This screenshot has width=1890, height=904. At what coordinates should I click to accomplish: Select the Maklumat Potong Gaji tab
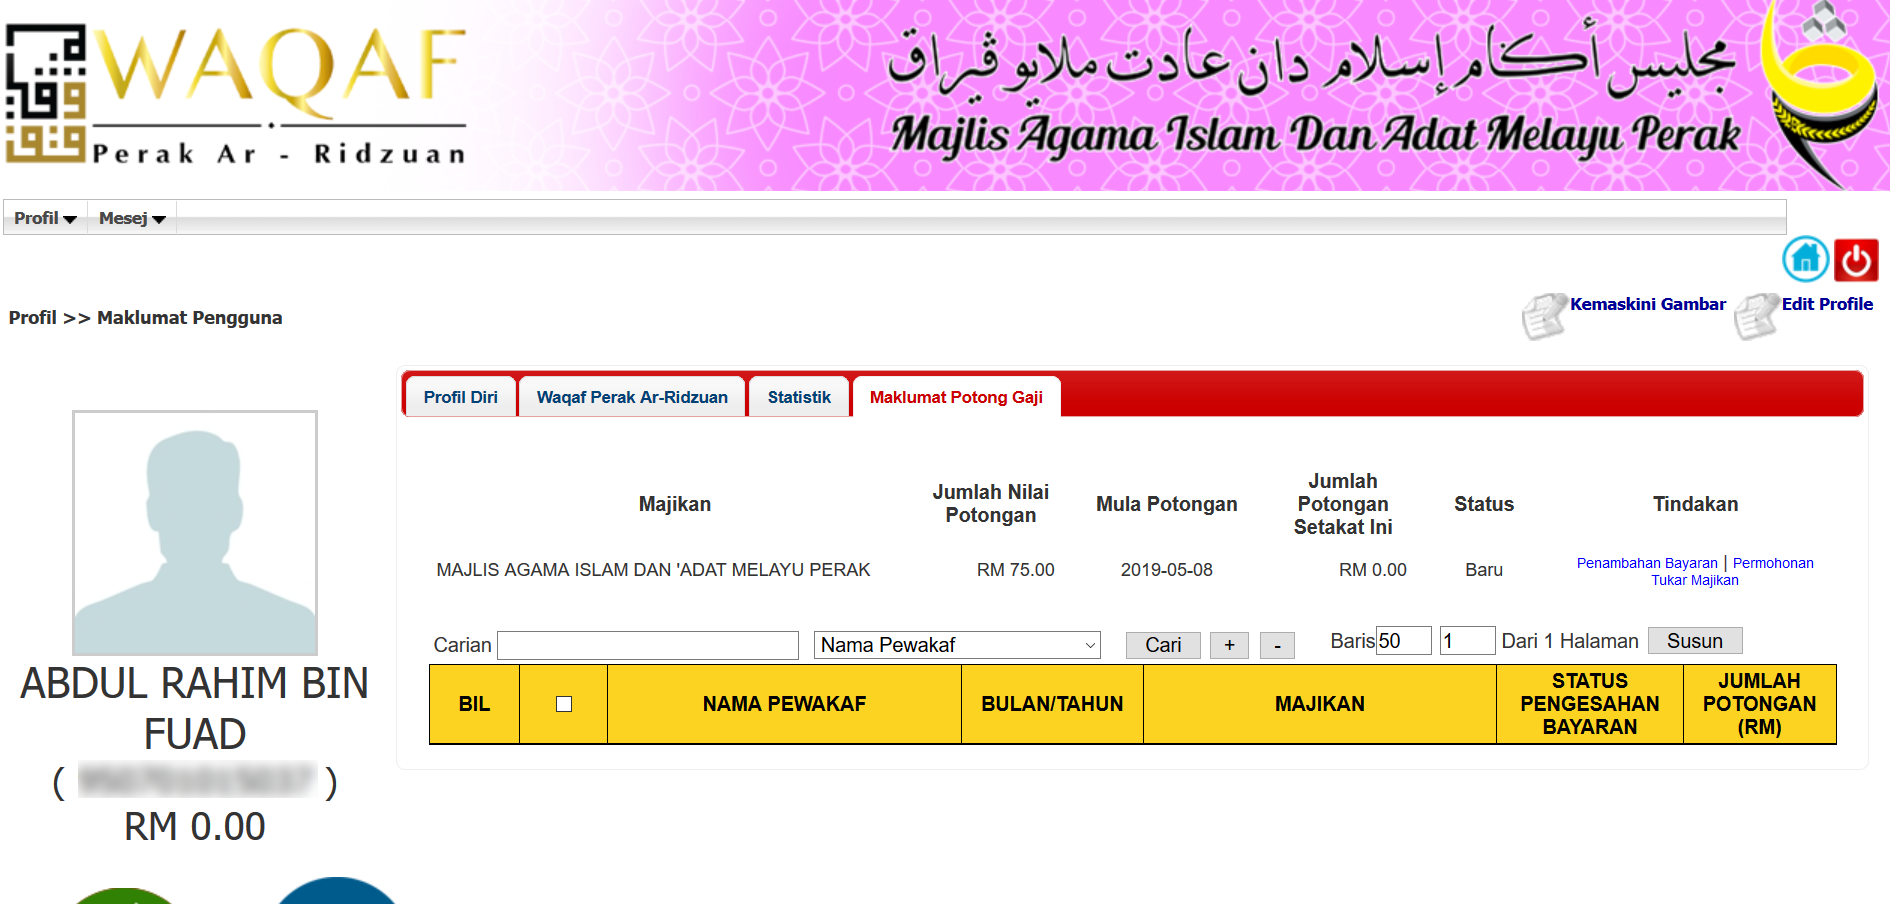click(956, 397)
